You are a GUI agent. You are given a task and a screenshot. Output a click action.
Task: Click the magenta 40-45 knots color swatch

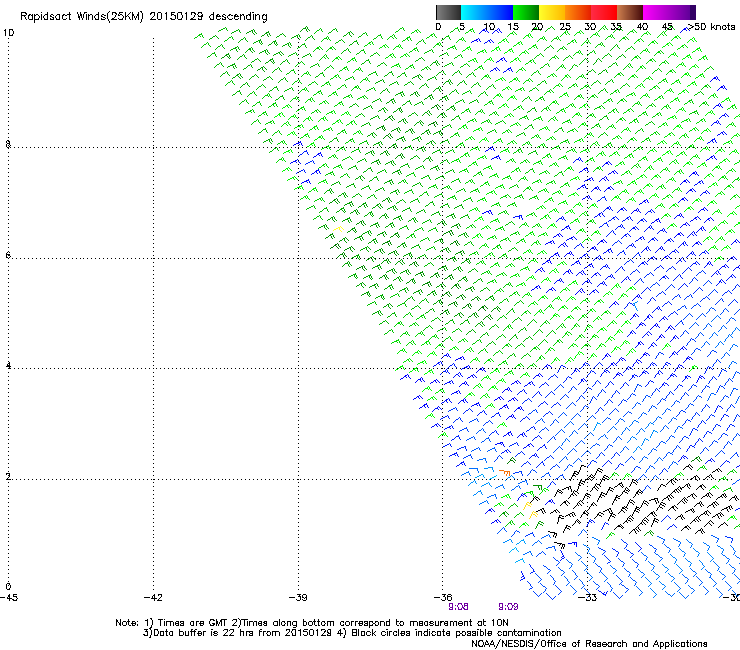[656, 12]
